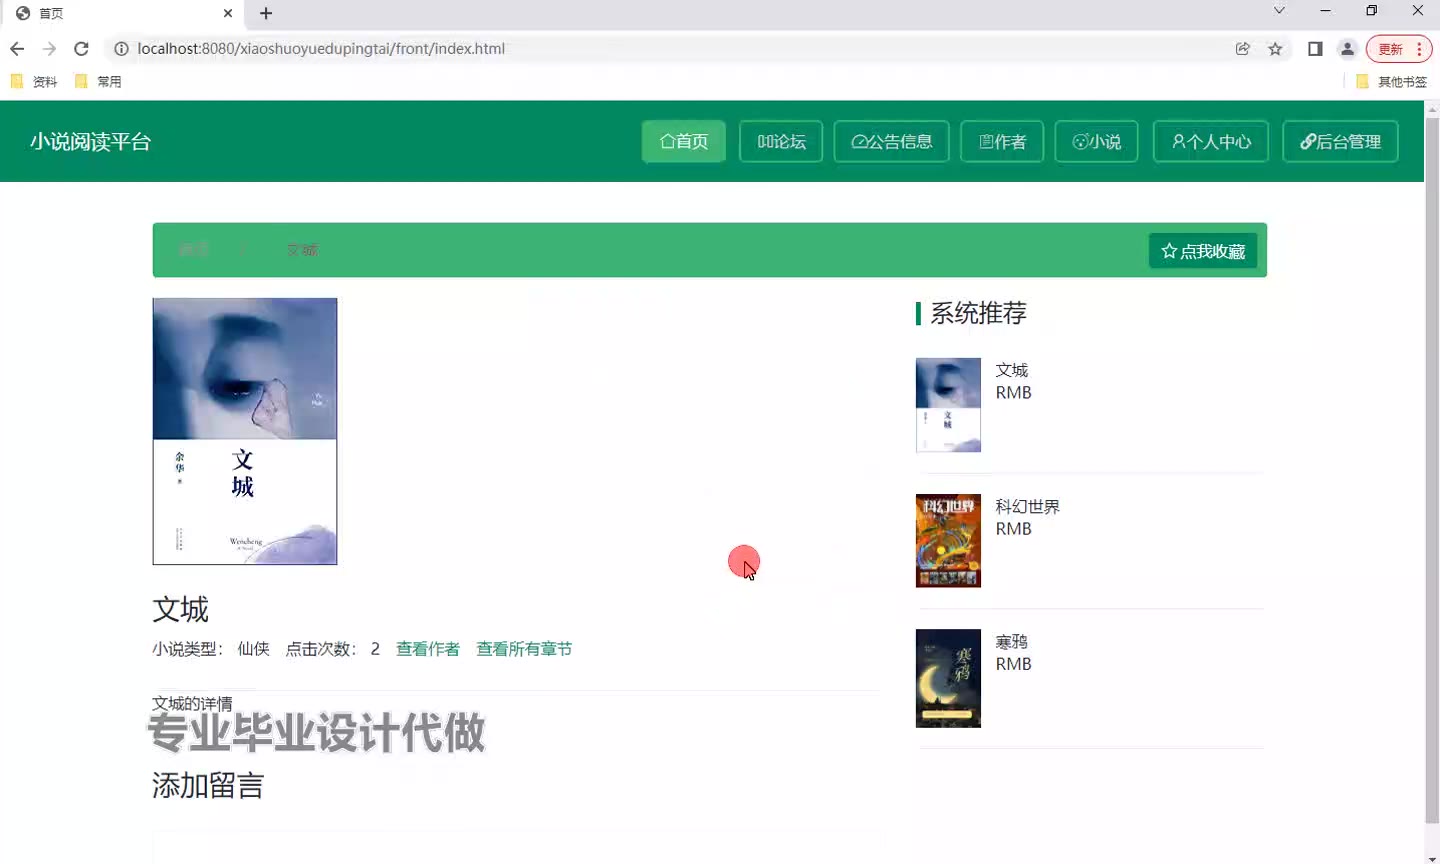Click the 科幻世界 title in 系统推荐
The image size is (1440, 864).
pos(1028,506)
